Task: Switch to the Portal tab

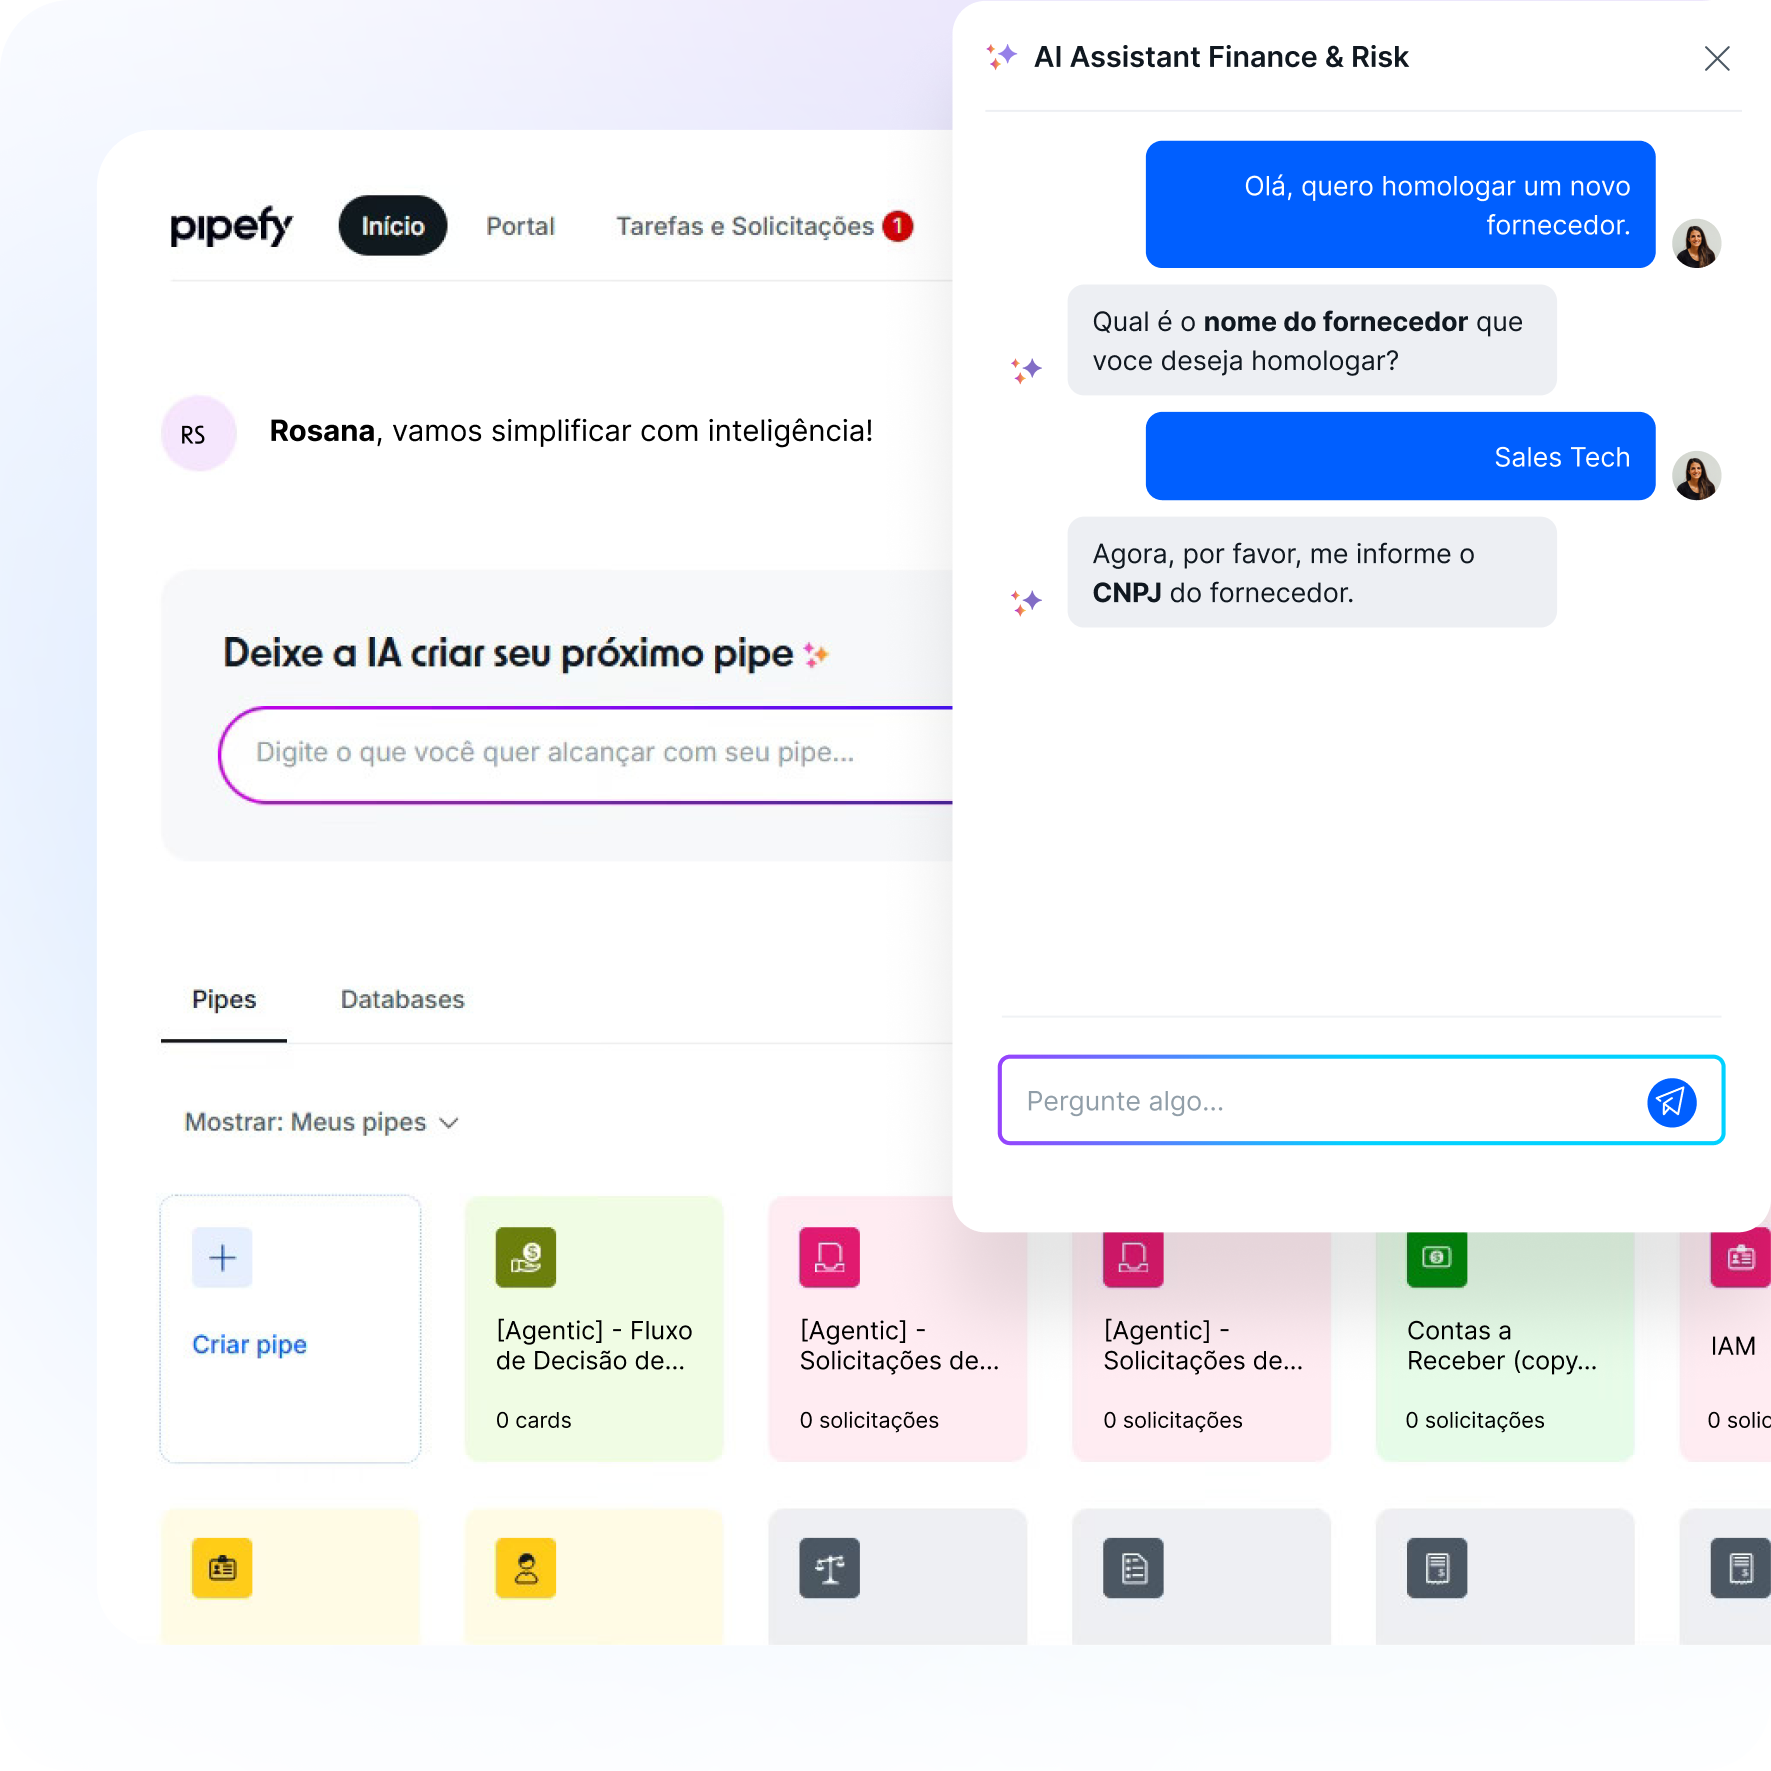Action: (x=520, y=226)
